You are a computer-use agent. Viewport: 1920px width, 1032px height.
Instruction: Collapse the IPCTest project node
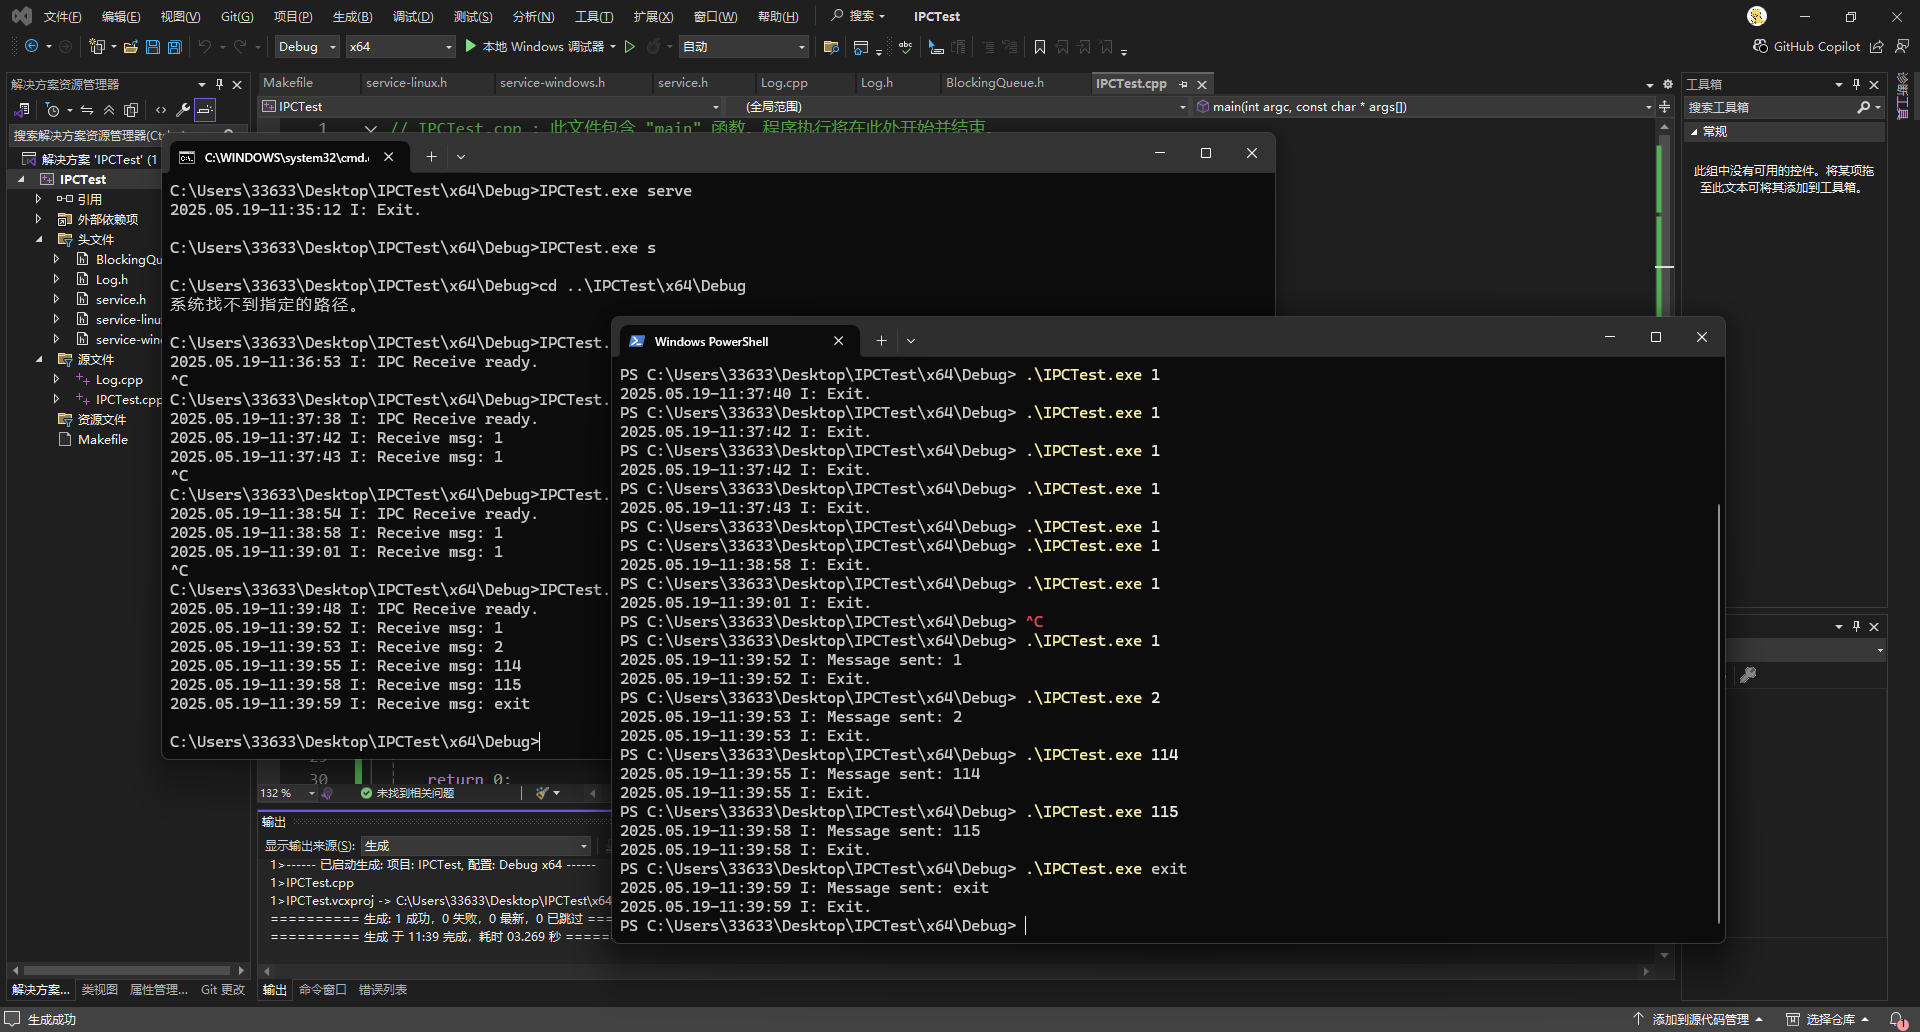click(21, 179)
